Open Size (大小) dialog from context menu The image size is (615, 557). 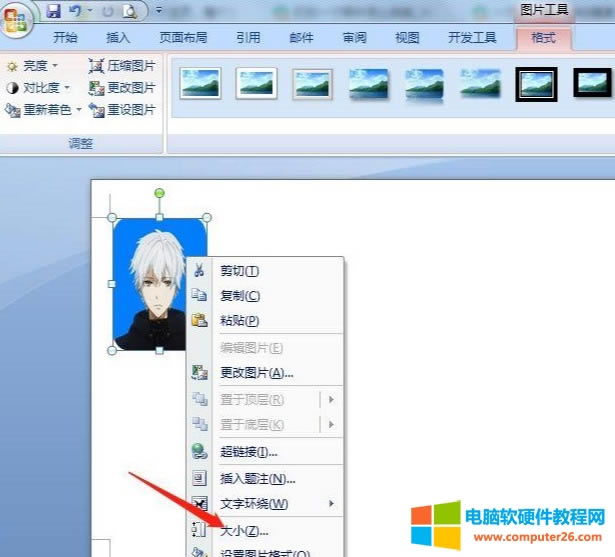(244, 531)
